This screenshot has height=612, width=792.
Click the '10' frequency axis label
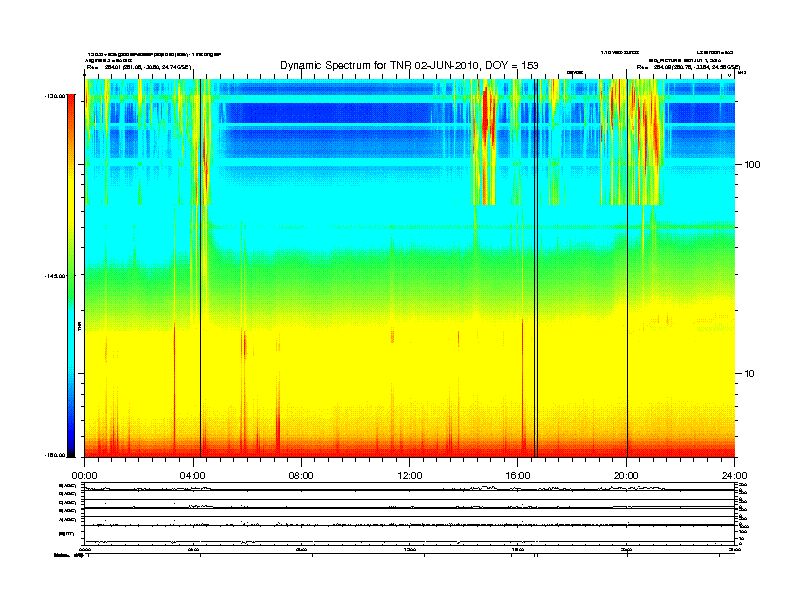point(750,374)
